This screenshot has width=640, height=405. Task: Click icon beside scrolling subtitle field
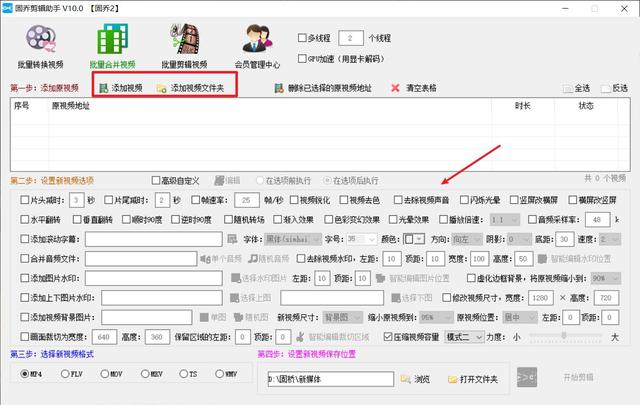click(x=232, y=239)
